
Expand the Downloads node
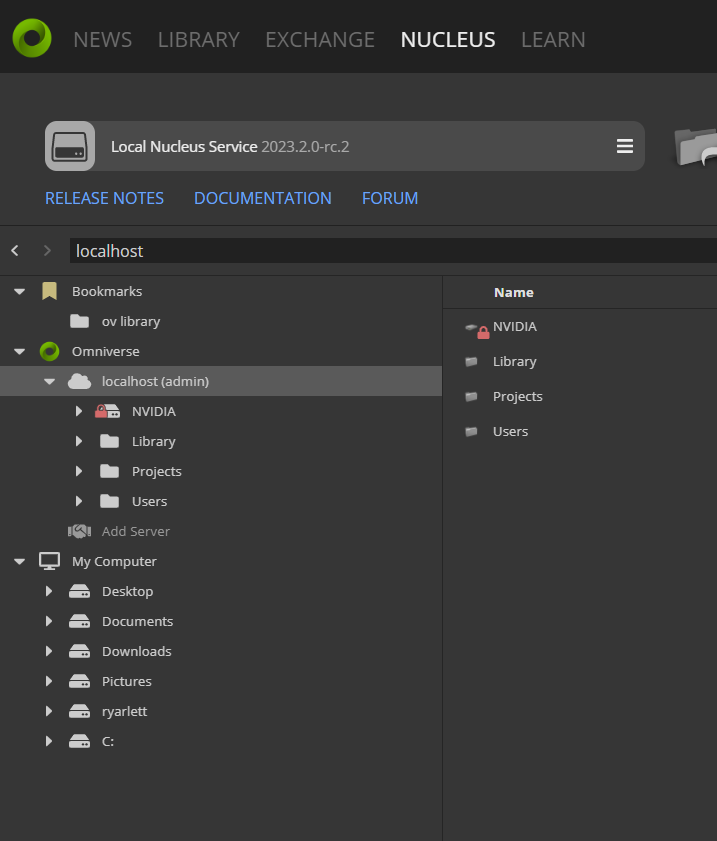coord(49,652)
